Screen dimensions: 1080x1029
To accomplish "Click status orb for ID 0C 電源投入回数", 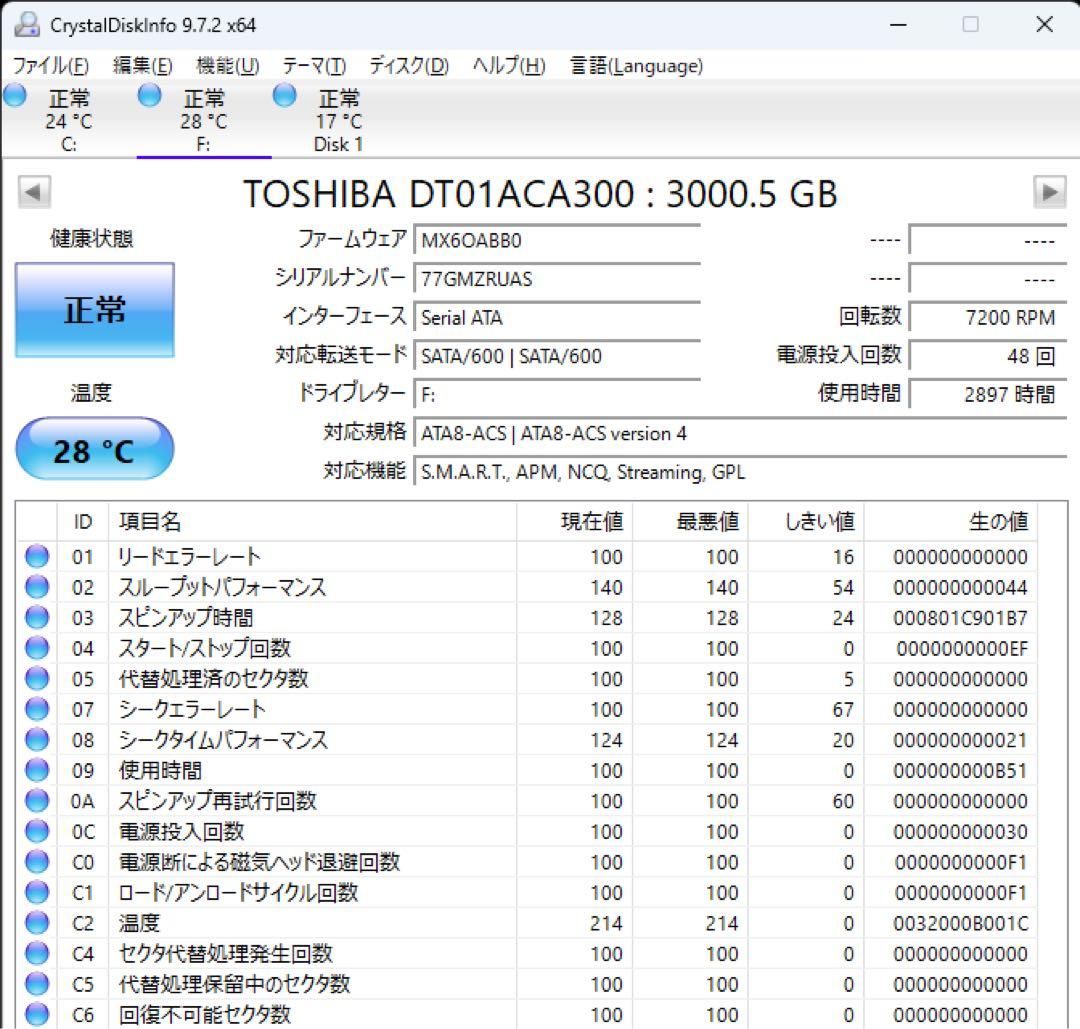I will pos(37,831).
